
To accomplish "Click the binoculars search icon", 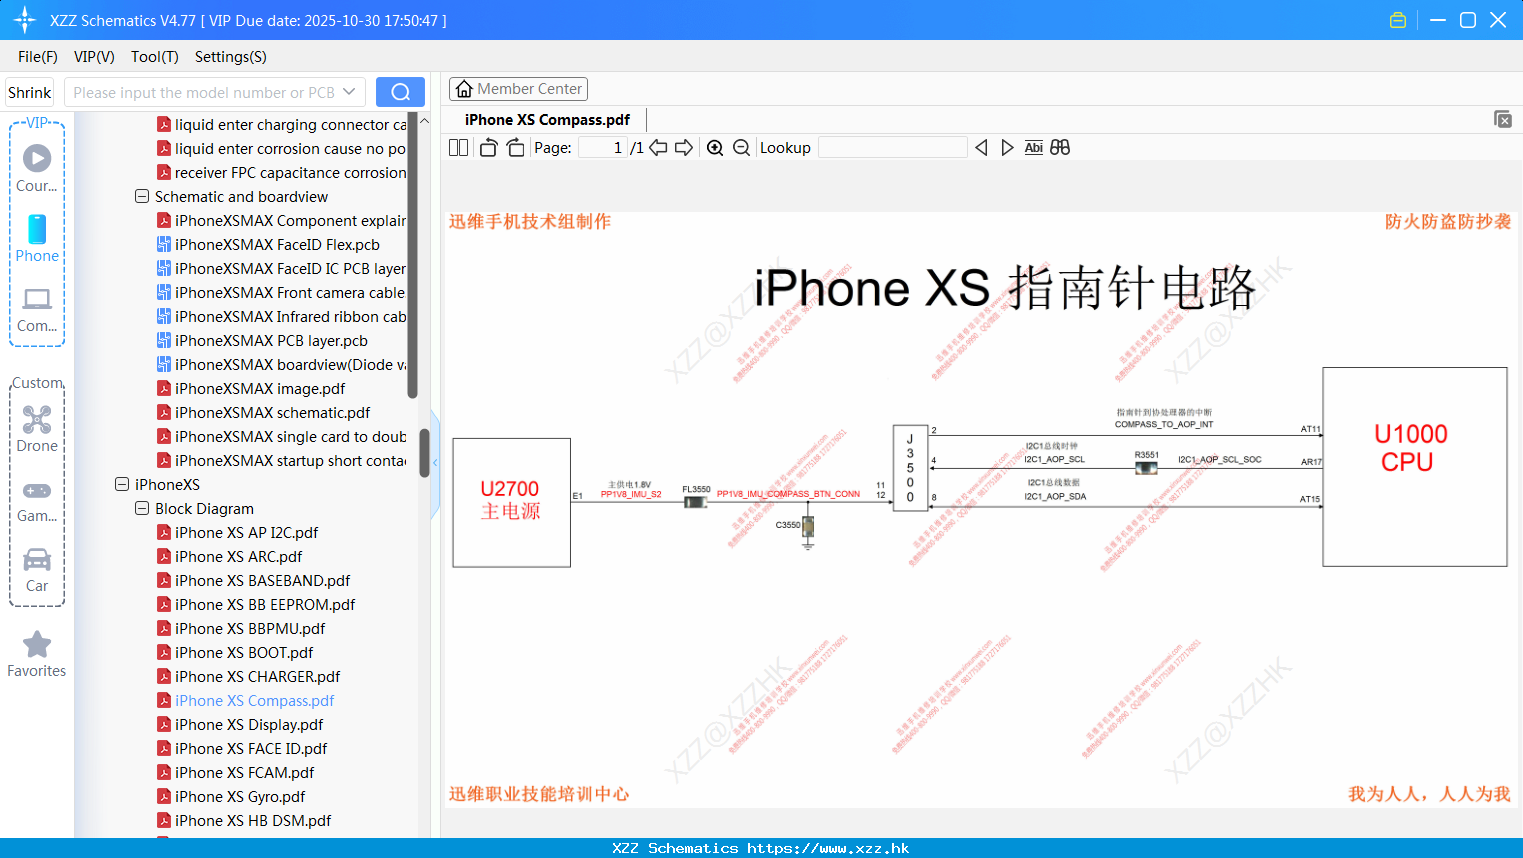I will point(1060,148).
